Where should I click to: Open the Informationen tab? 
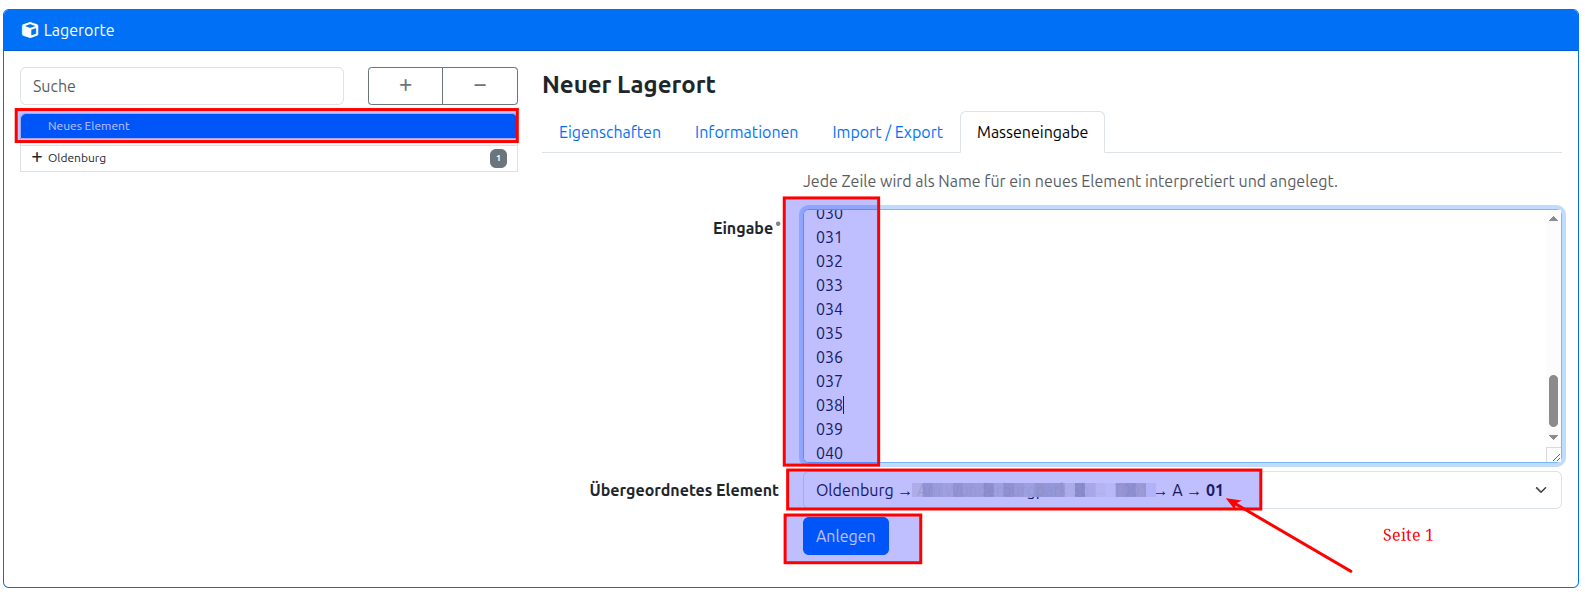point(746,132)
